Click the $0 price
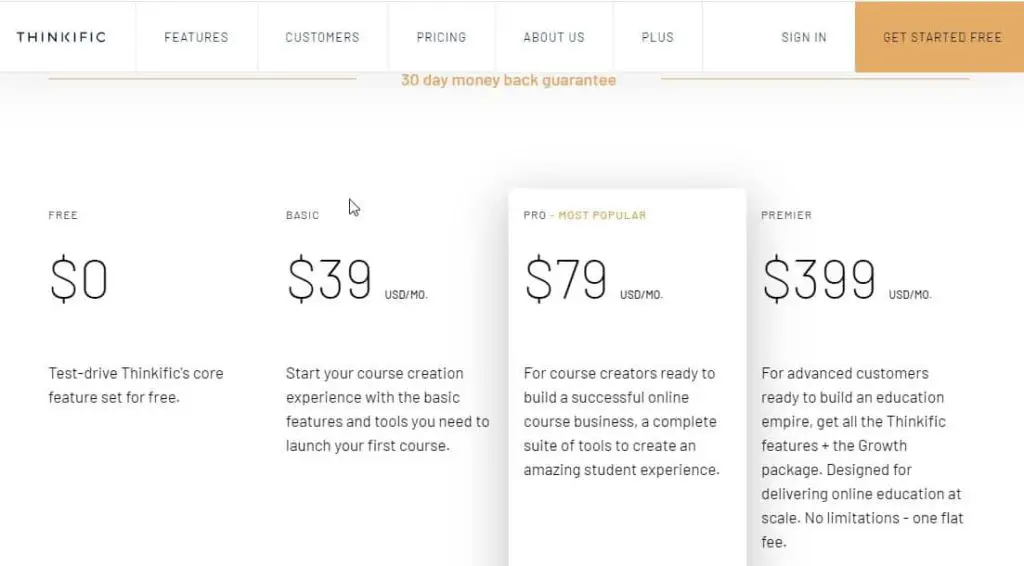 (78, 279)
